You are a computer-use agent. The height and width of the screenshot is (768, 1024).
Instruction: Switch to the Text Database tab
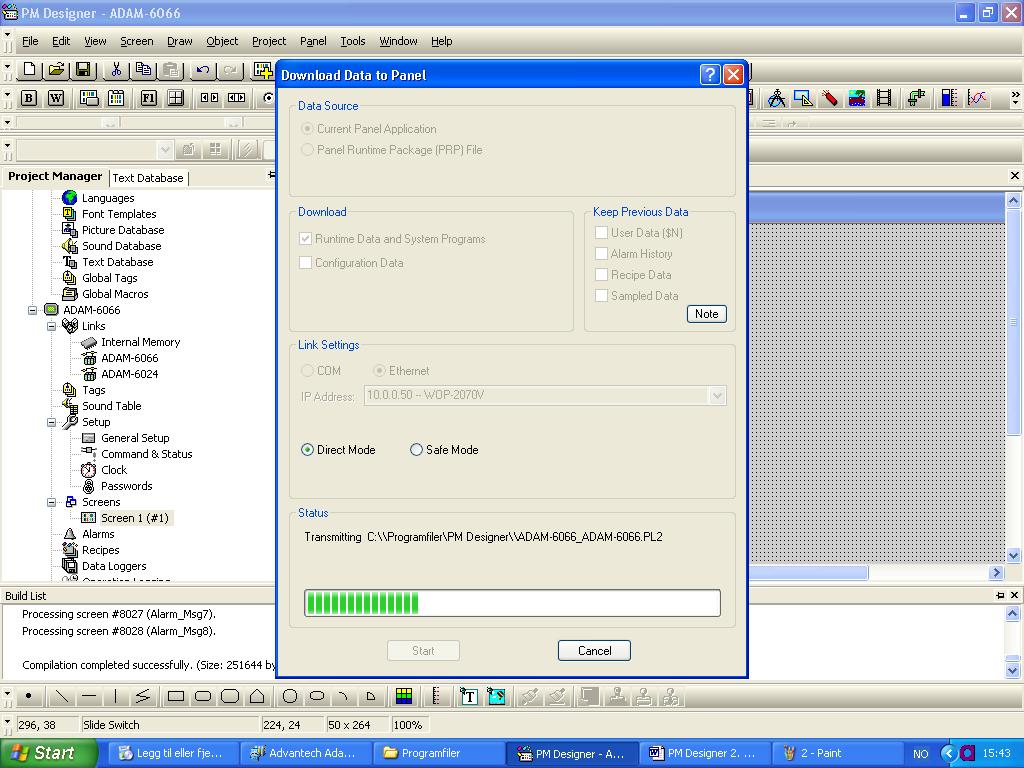tap(148, 178)
